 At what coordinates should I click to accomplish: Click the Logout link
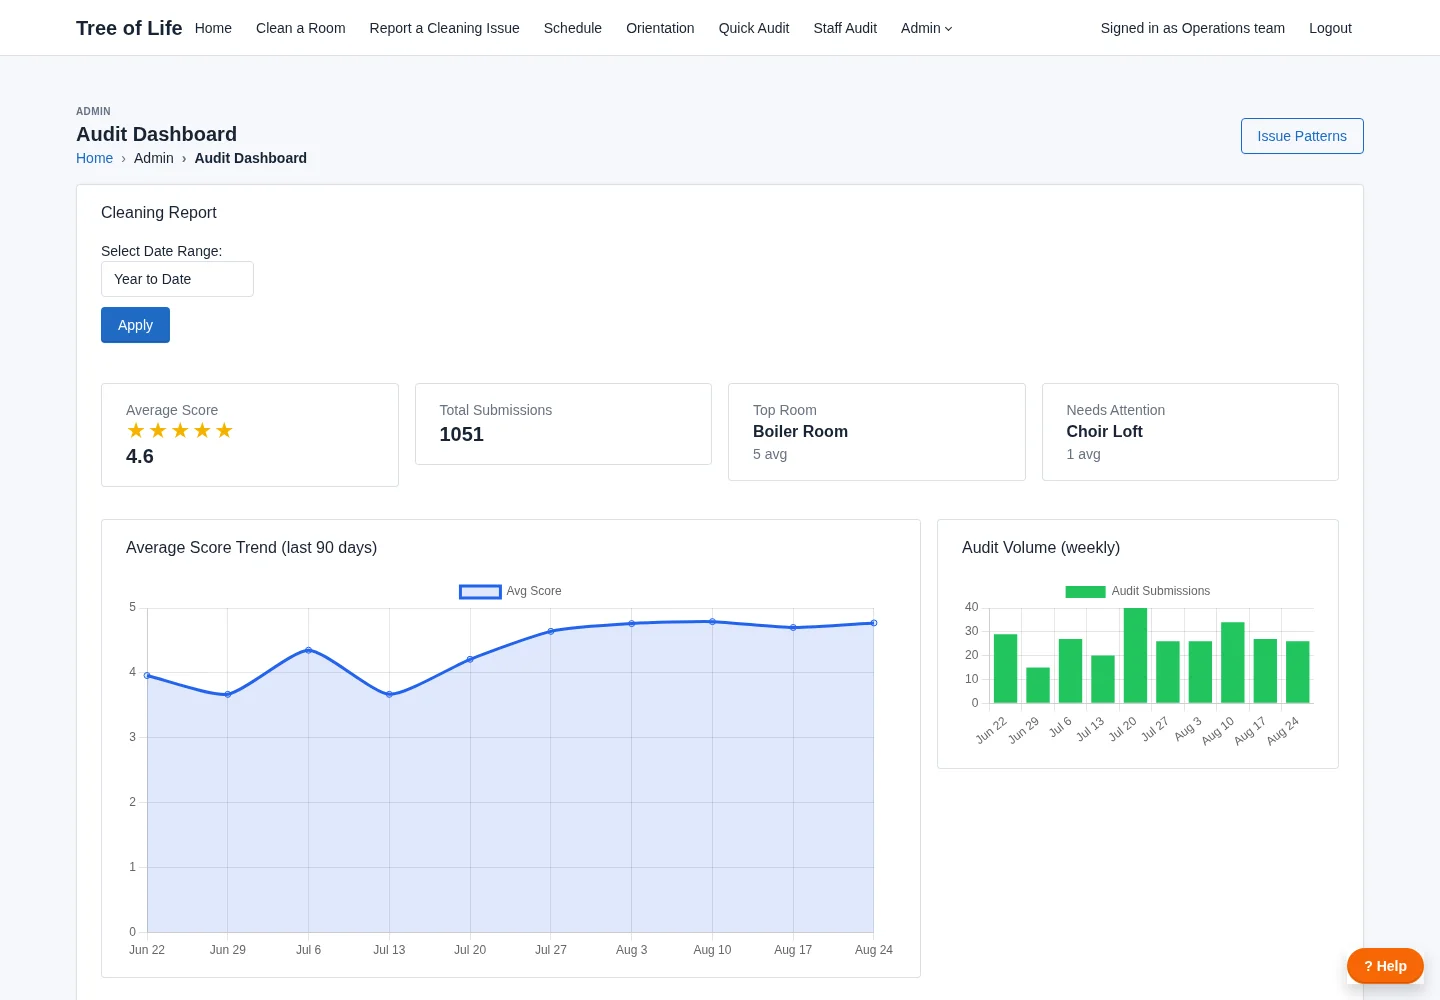point(1330,28)
